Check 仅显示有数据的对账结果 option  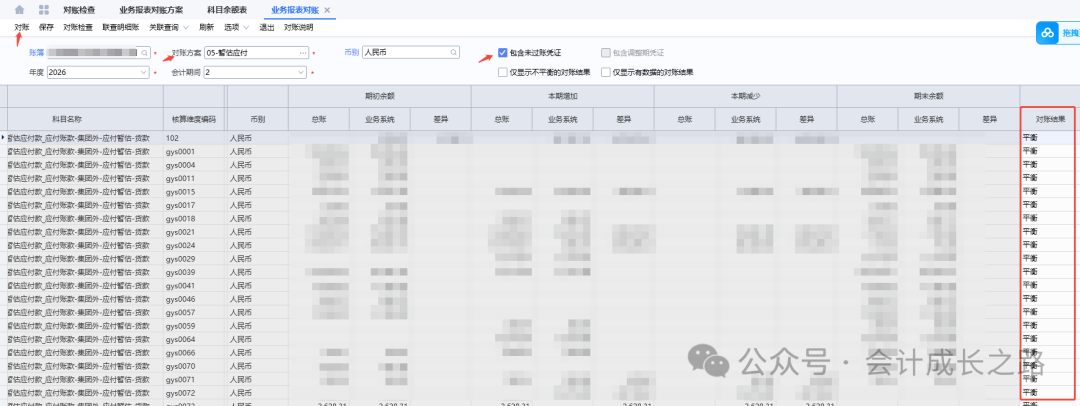click(x=606, y=72)
